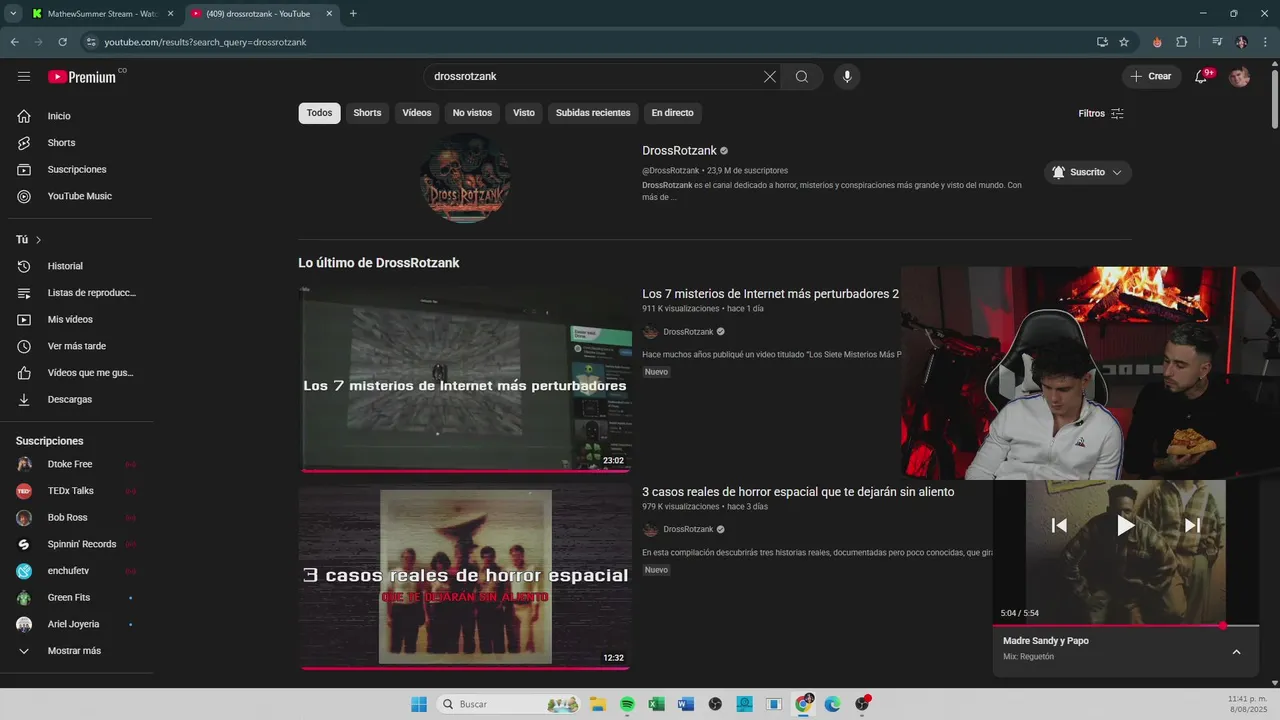Image resolution: width=1280 pixels, height=720 pixels.
Task: Skip to next track in miniplayer
Action: pos(1192,525)
